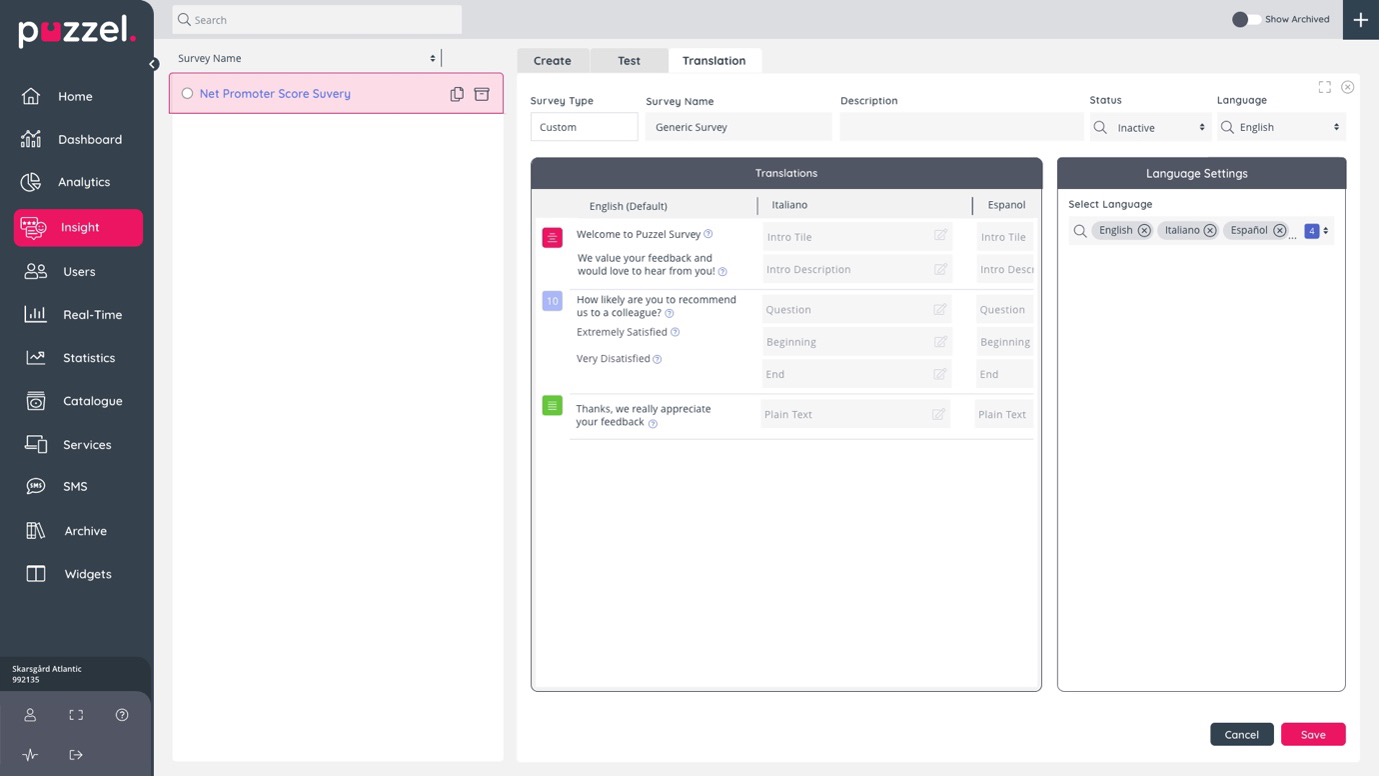Click the archive icon on Net Promoter Score survey

tap(483, 94)
